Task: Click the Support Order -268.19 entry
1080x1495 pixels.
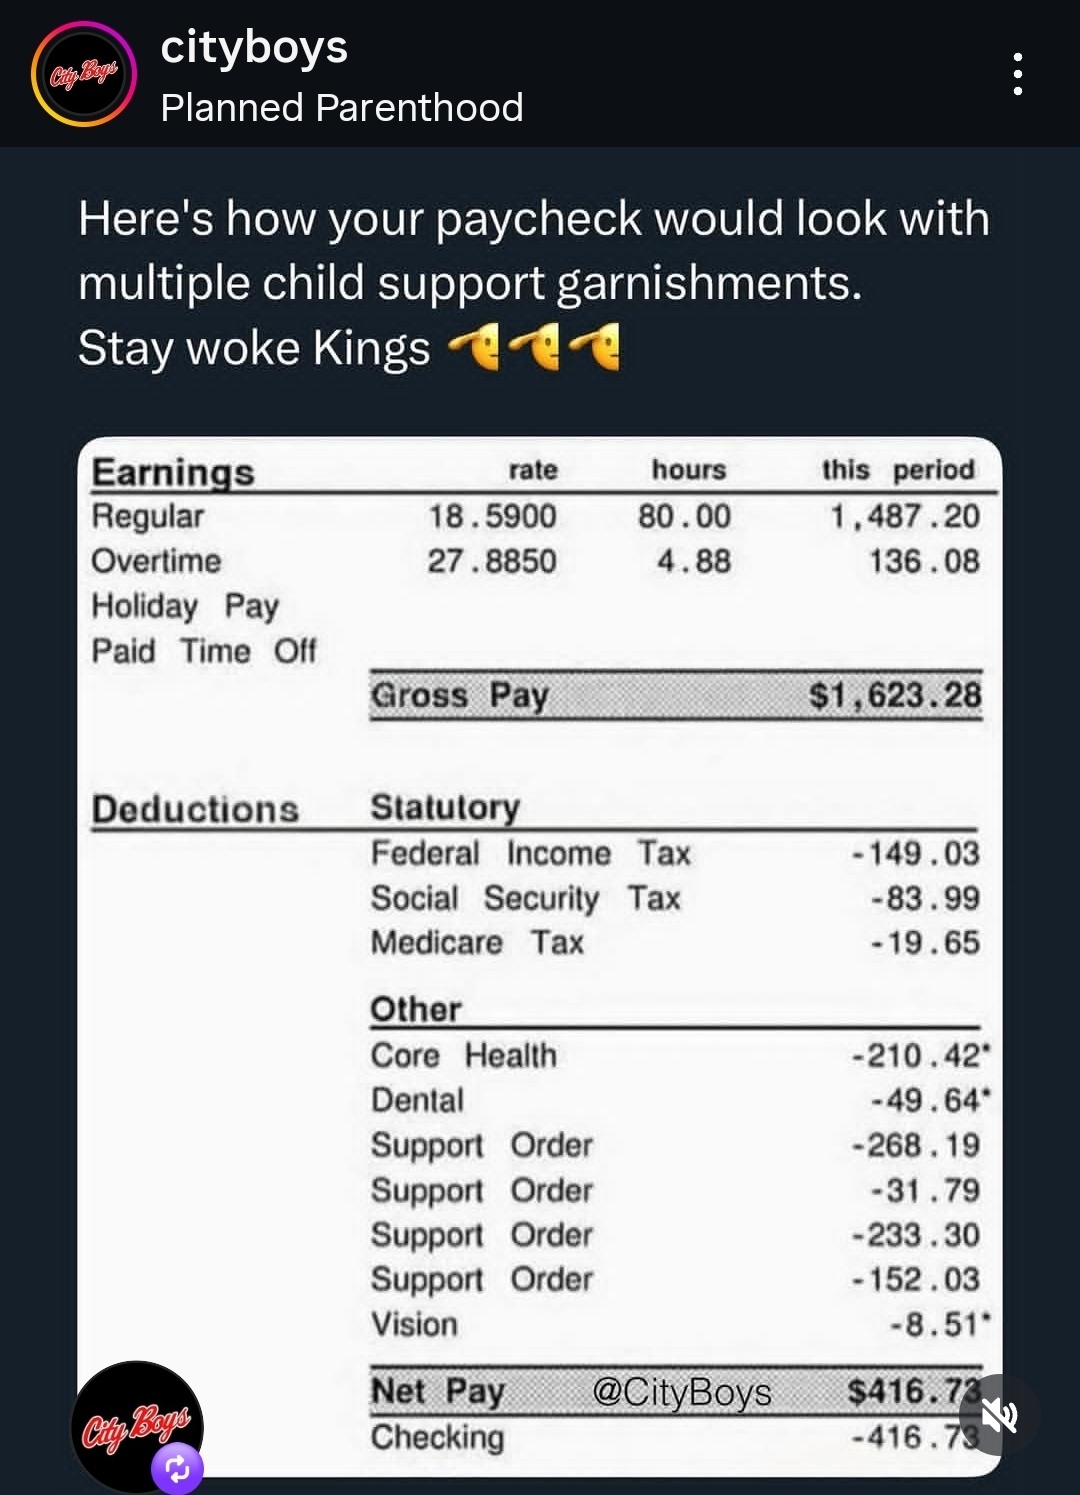Action: coord(675,1145)
